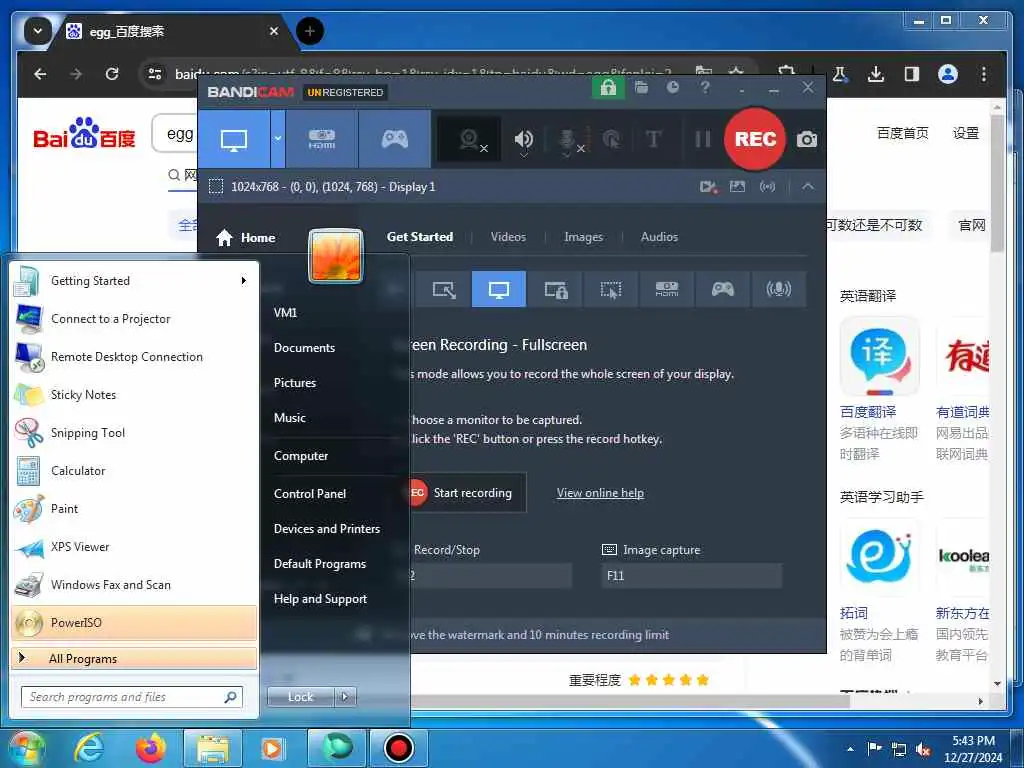
Task: Select Bandicam screen recording mode button
Action: point(234,139)
